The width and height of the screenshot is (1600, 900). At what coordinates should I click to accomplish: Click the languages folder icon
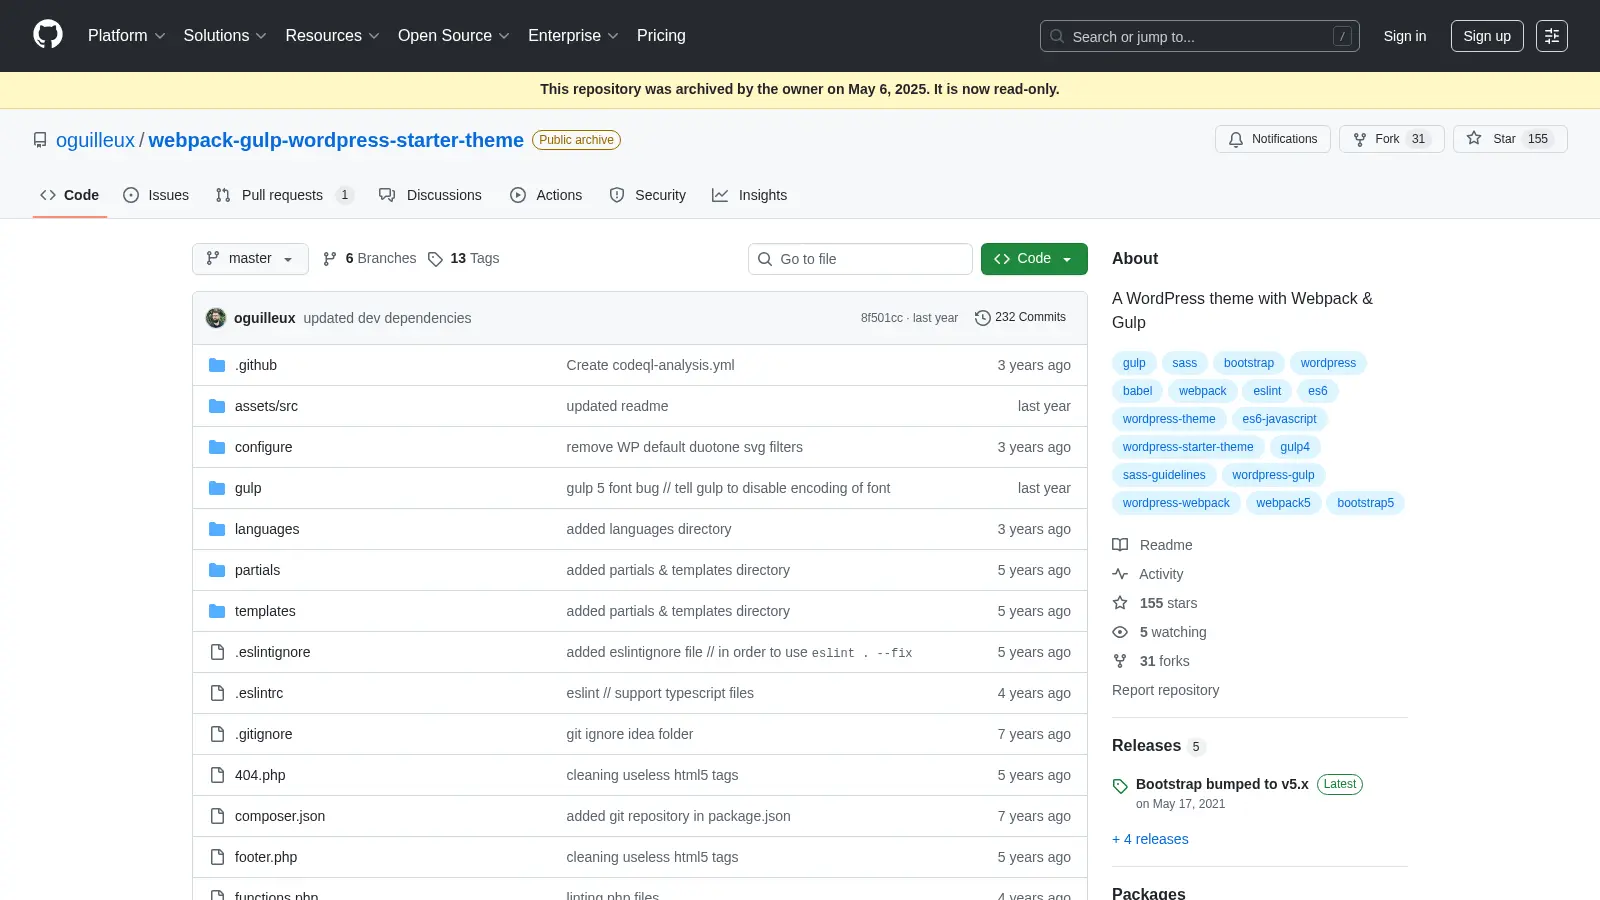coord(217,529)
